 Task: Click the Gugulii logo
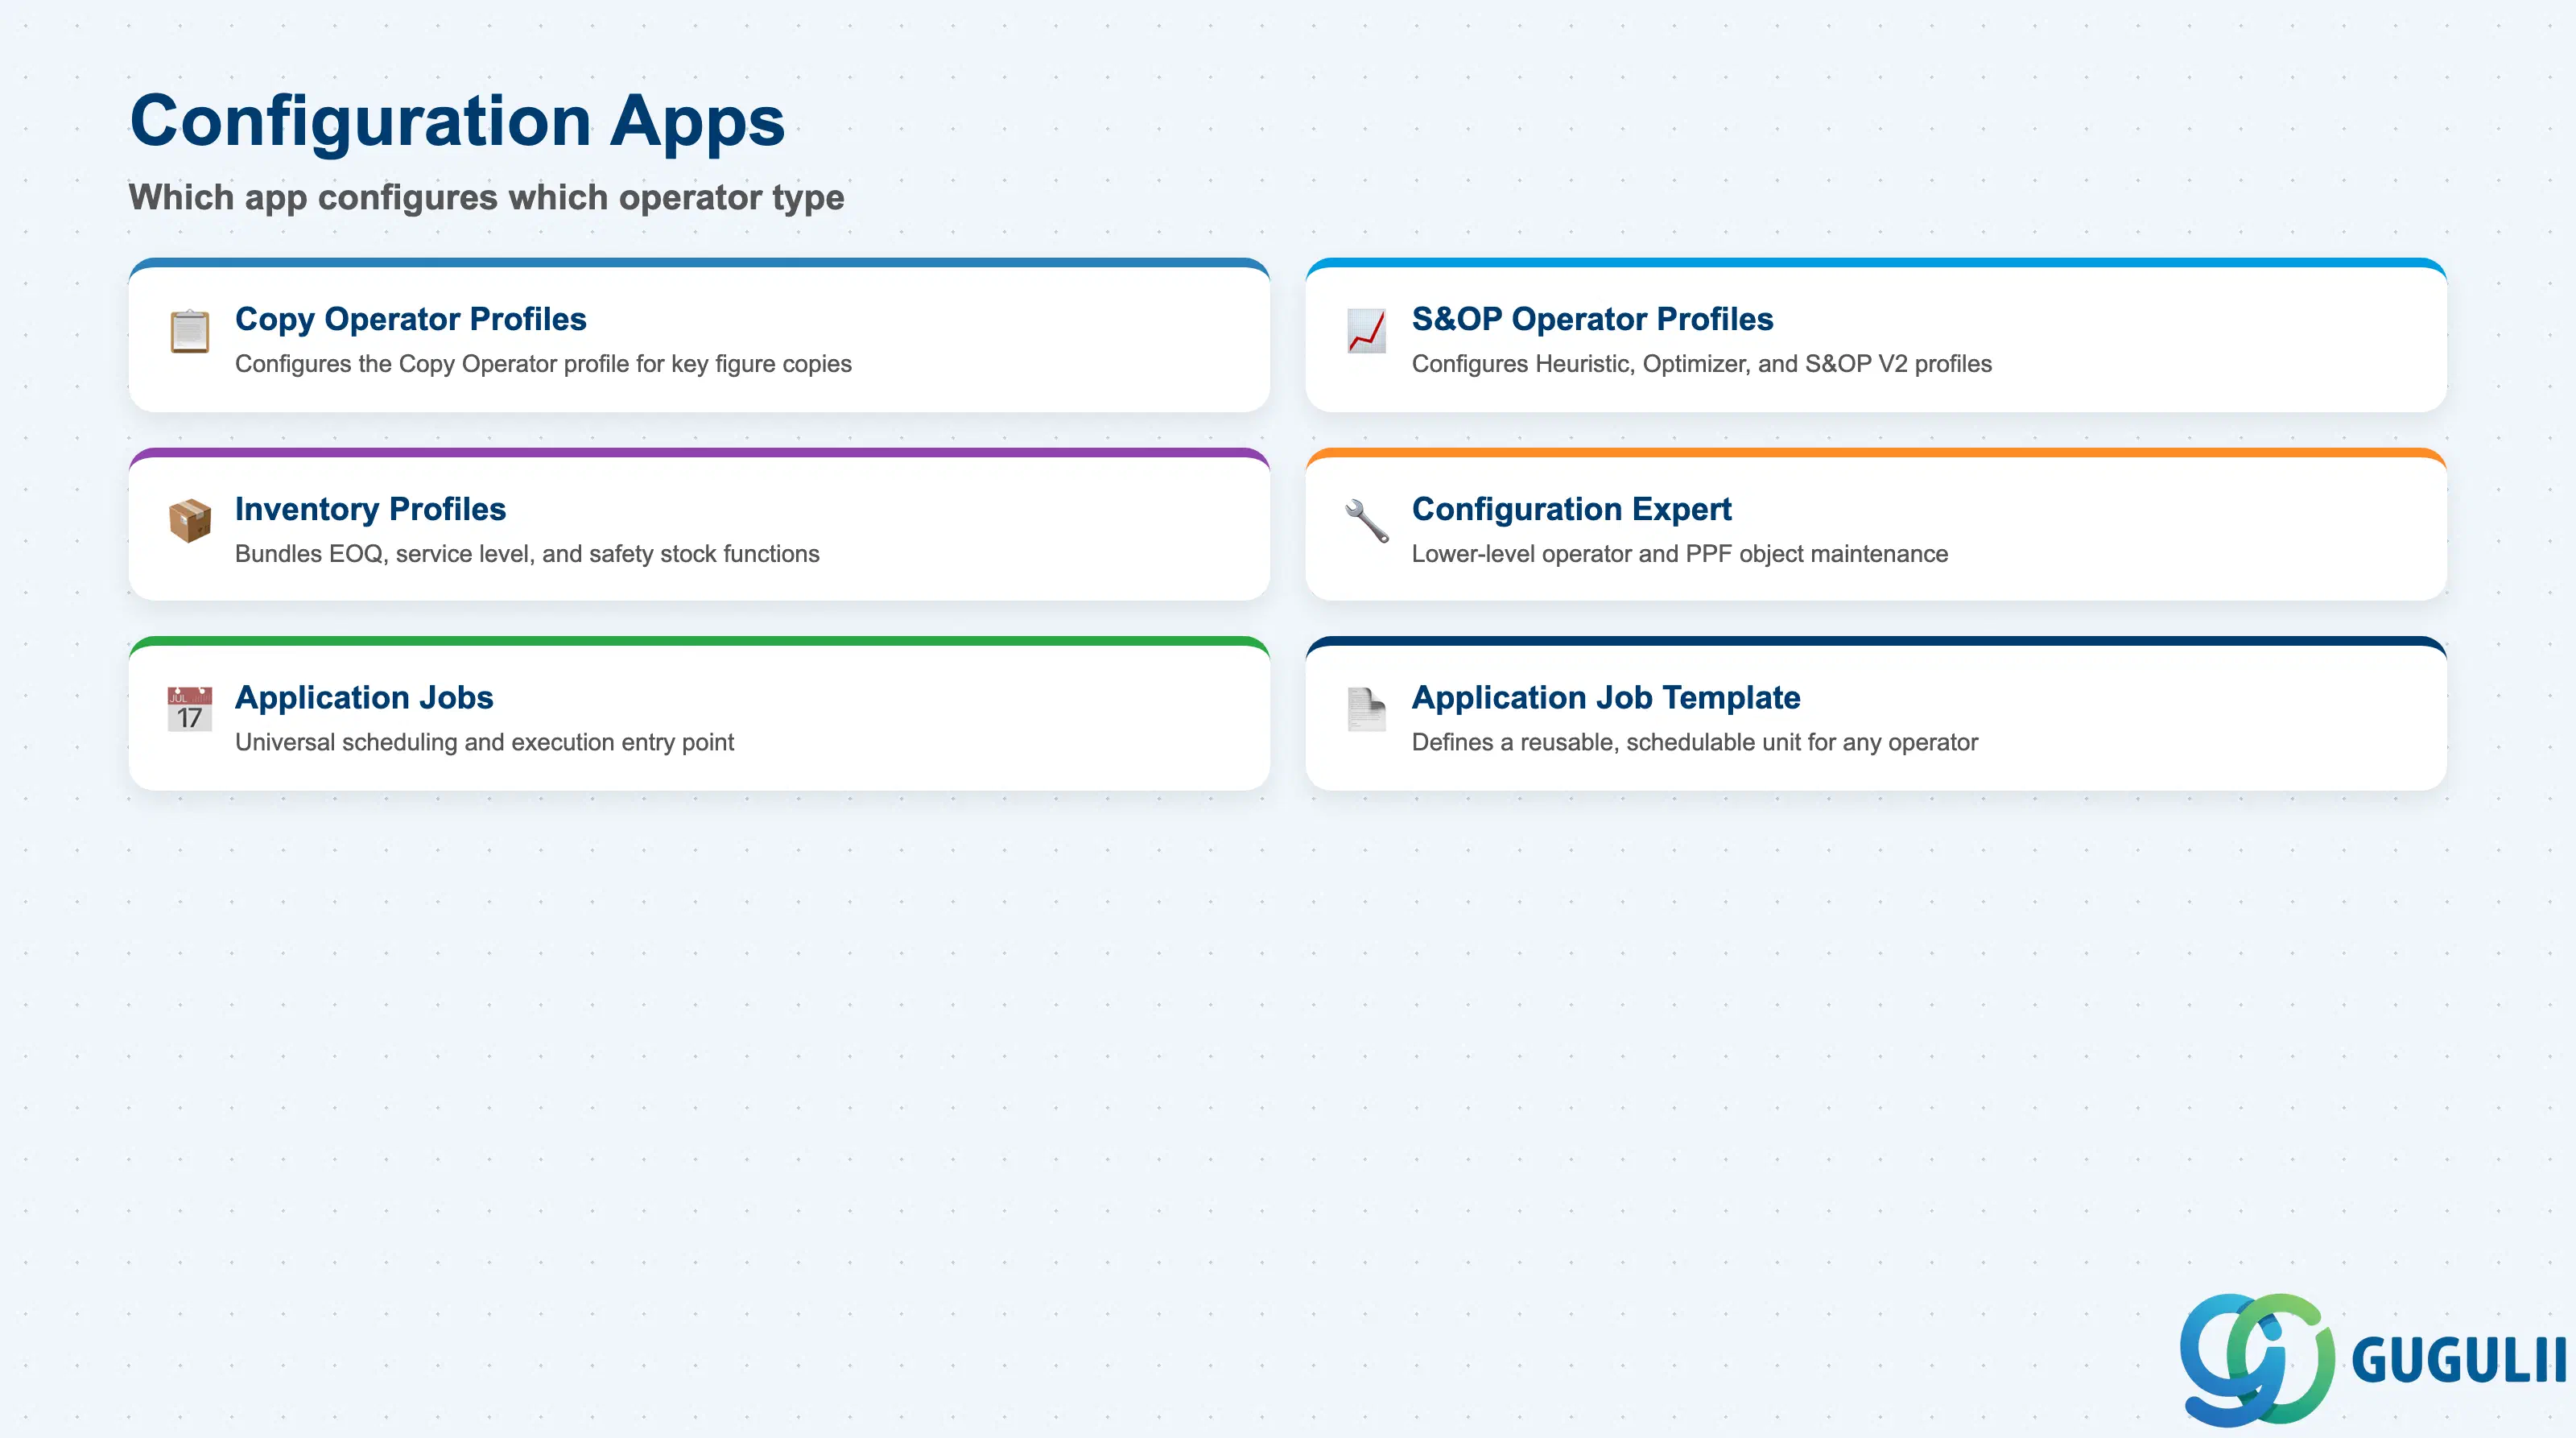[x=2373, y=1359]
